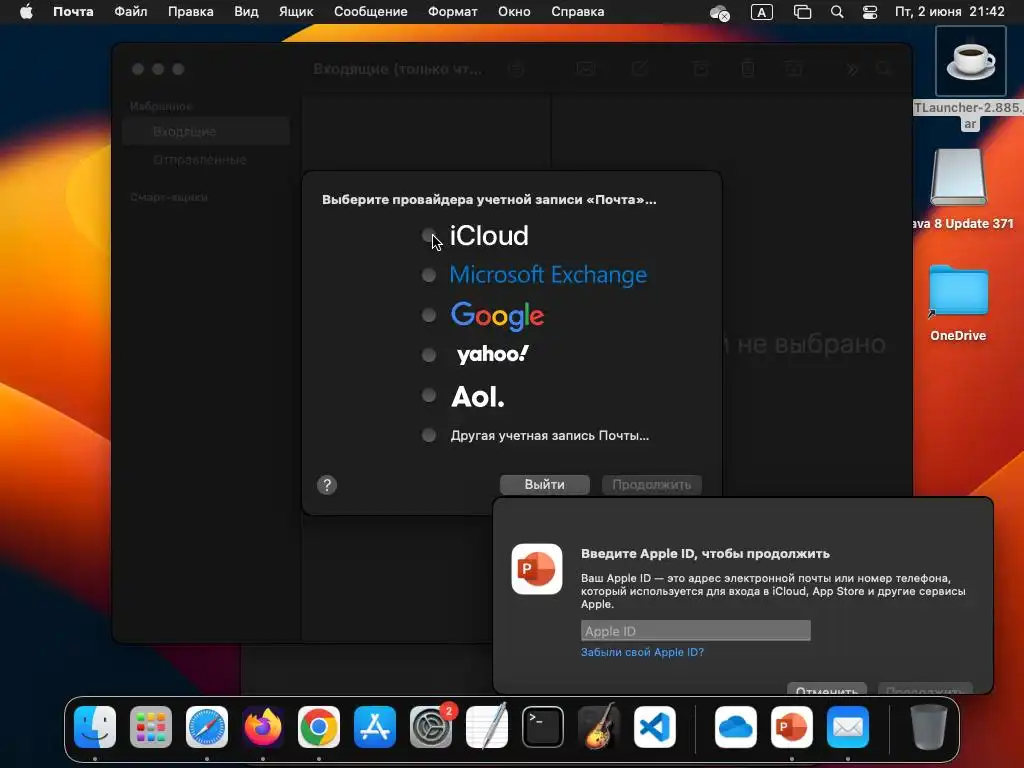The image size is (1024, 768).
Task: Click "Смарт-ящики" sidebar section header
Action: (x=168, y=197)
